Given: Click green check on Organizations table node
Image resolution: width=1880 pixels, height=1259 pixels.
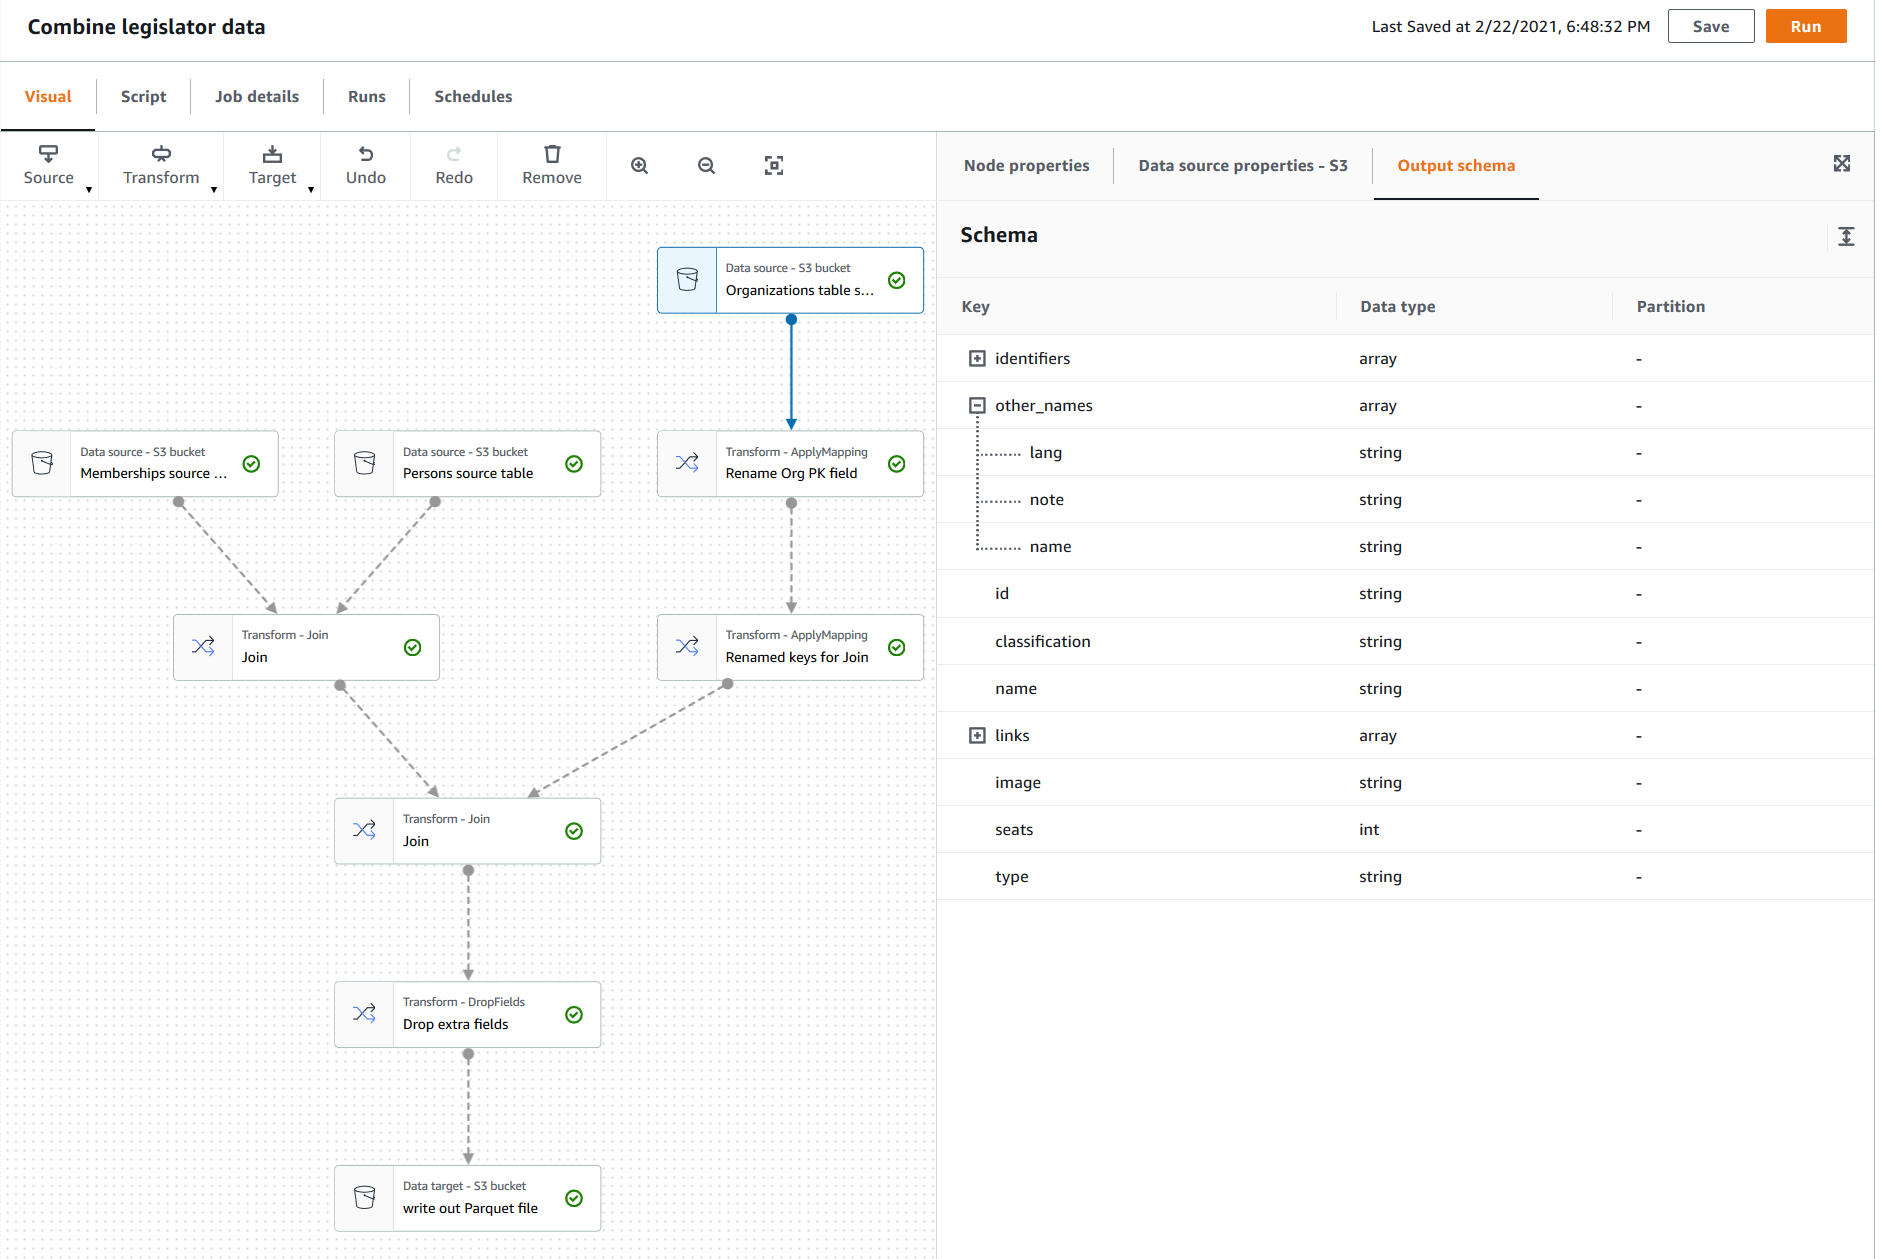Looking at the screenshot, I should (897, 280).
